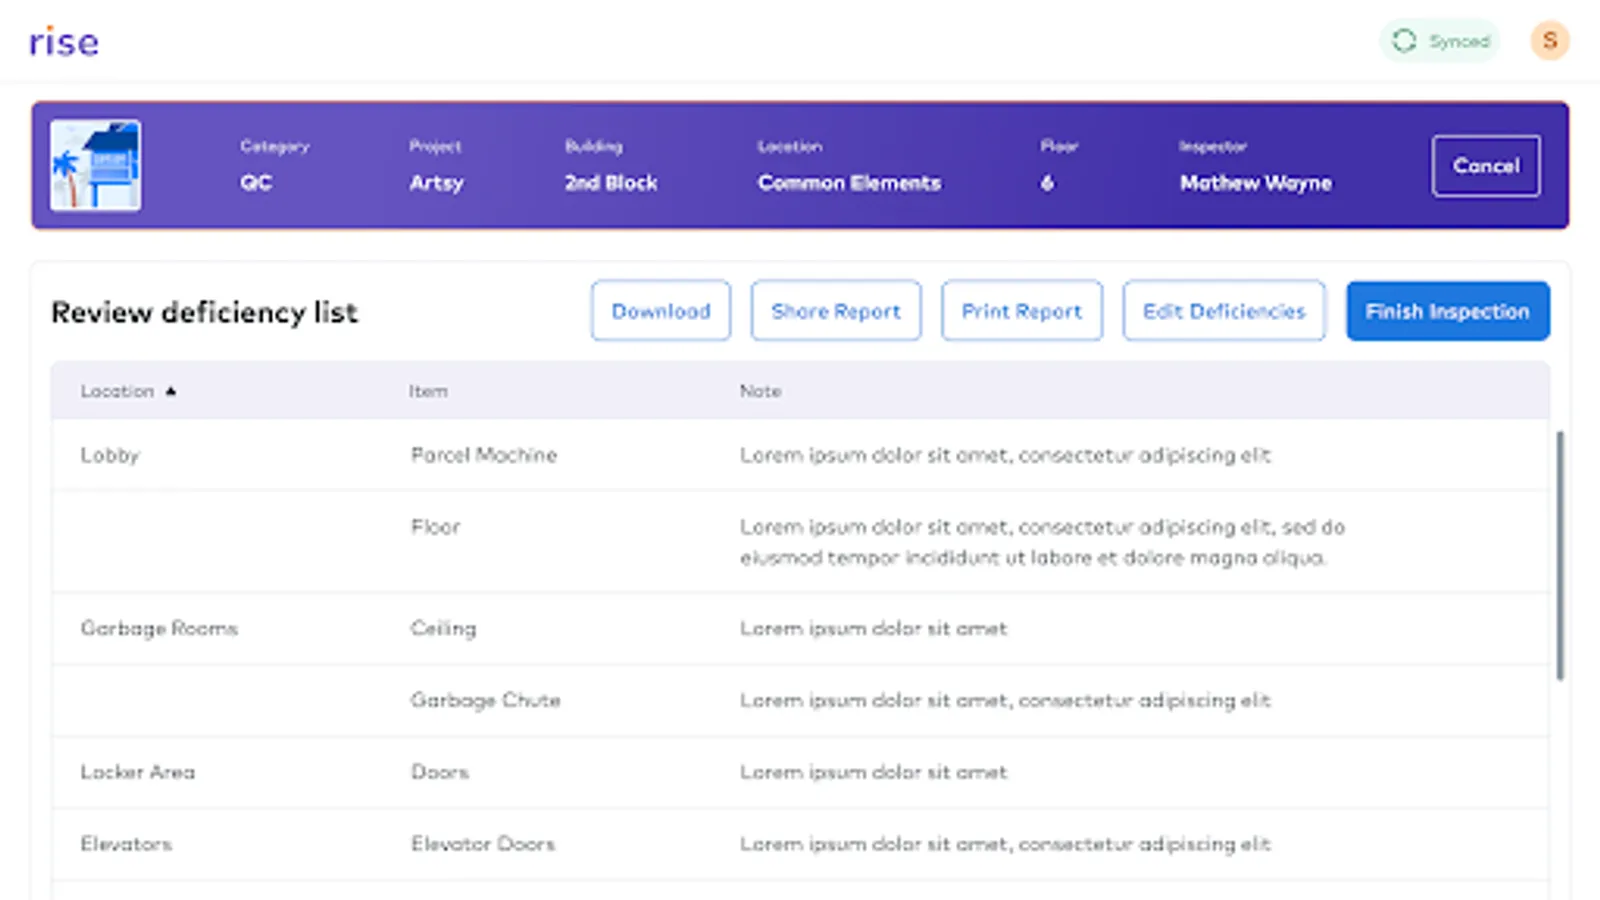Click the Cancel button
This screenshot has width=1600, height=900.
point(1485,166)
